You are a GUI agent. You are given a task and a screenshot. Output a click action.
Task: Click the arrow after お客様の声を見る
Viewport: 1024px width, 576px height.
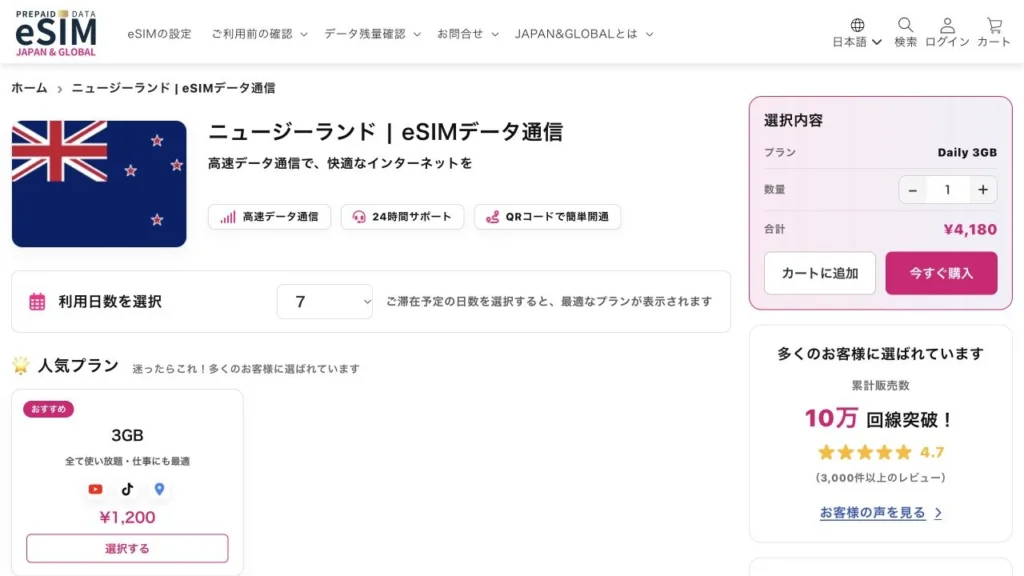938,513
